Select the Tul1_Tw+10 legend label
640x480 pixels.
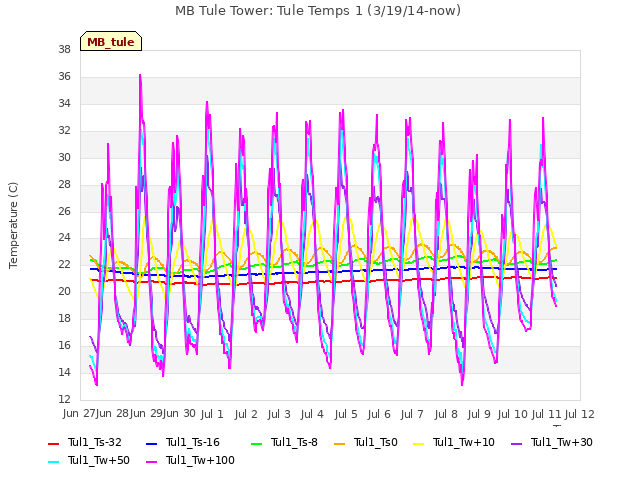click(x=464, y=442)
